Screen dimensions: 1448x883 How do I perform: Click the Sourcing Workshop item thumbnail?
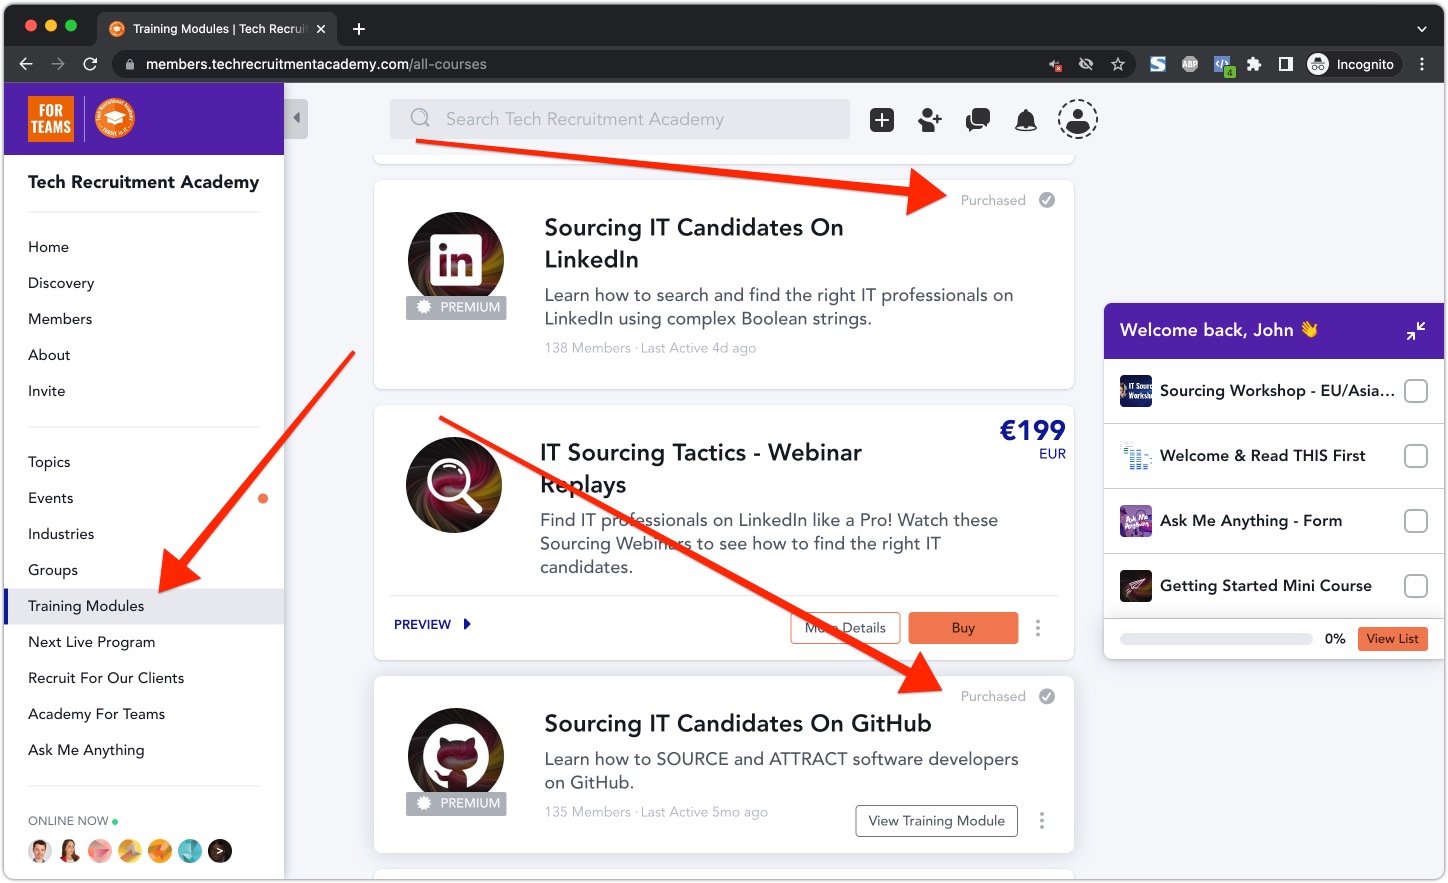pos(1136,391)
